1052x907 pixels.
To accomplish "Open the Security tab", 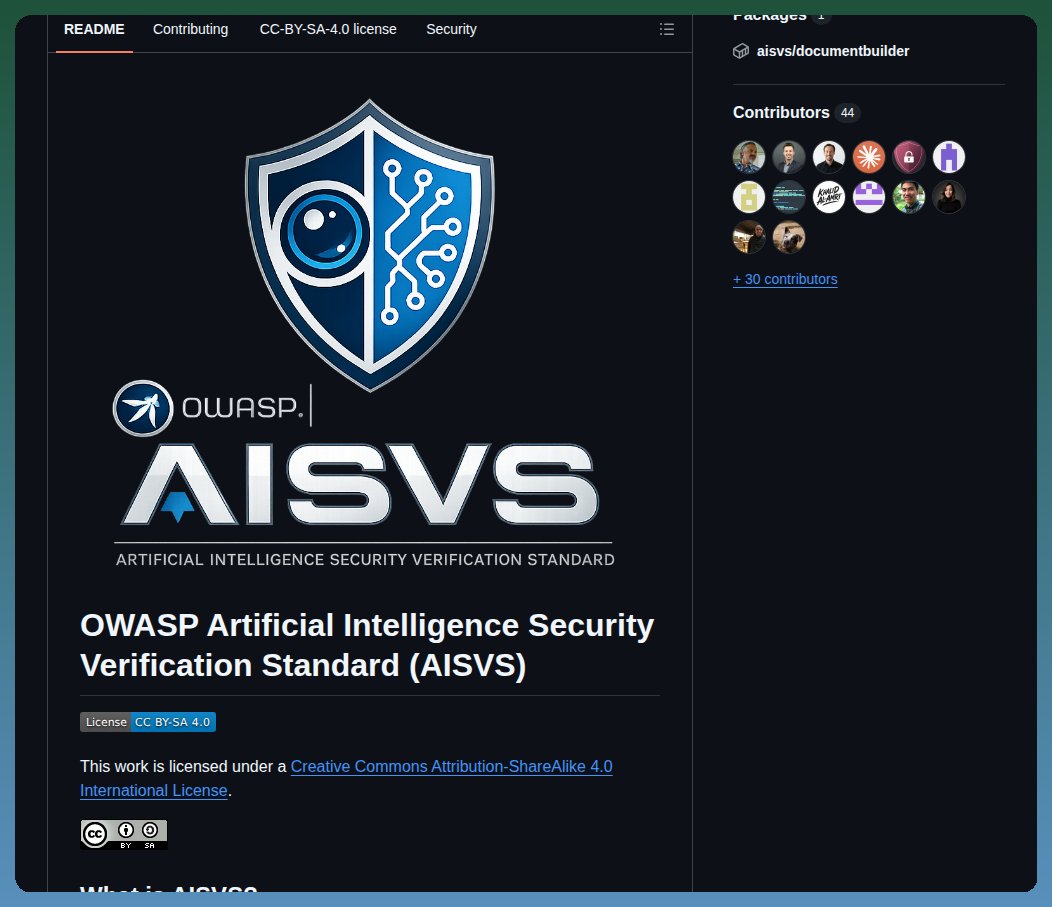I will pos(452,30).
